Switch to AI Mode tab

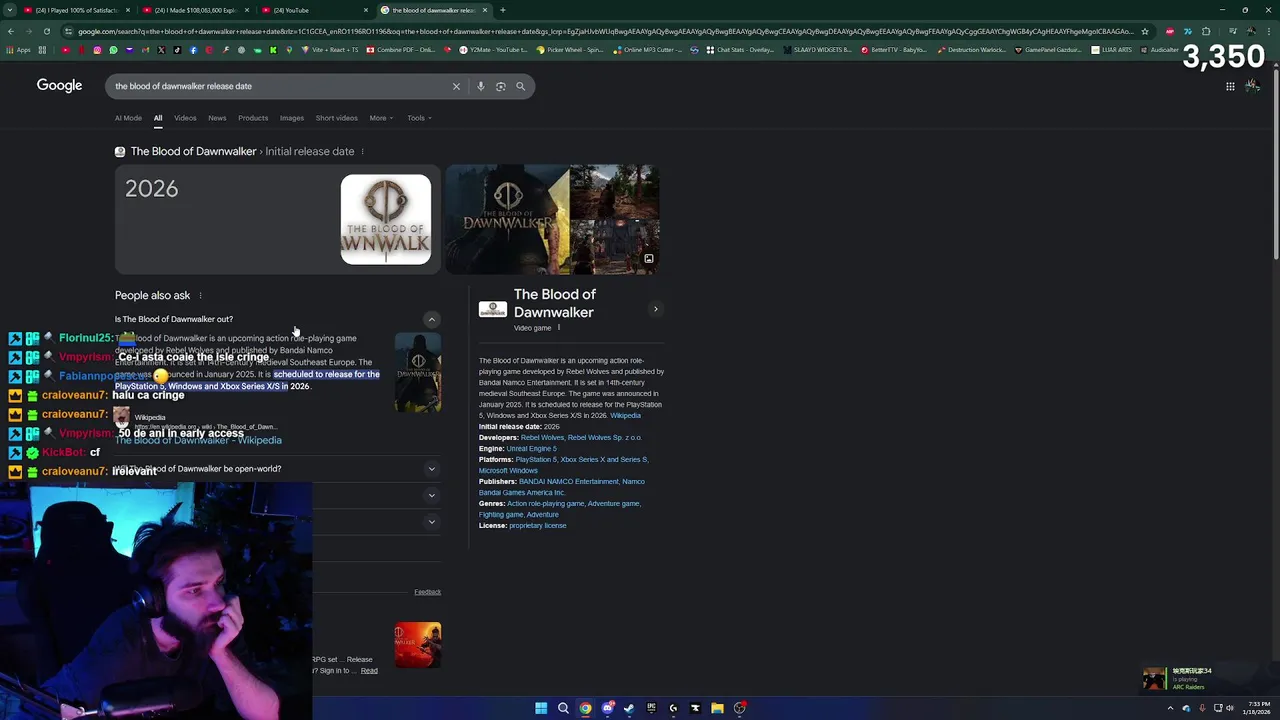tap(128, 118)
